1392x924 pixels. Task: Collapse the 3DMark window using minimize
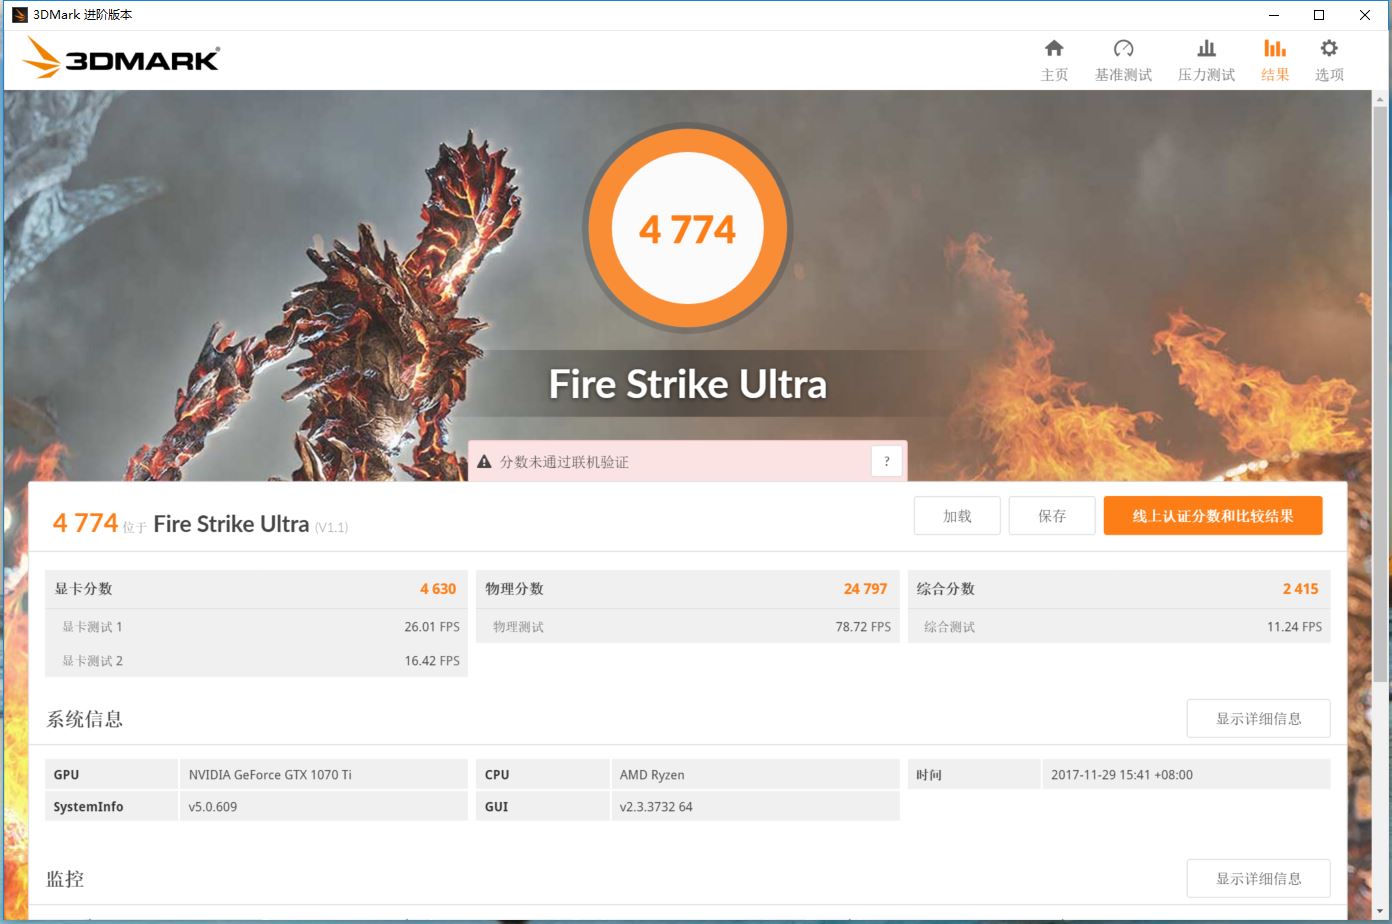tap(1272, 15)
